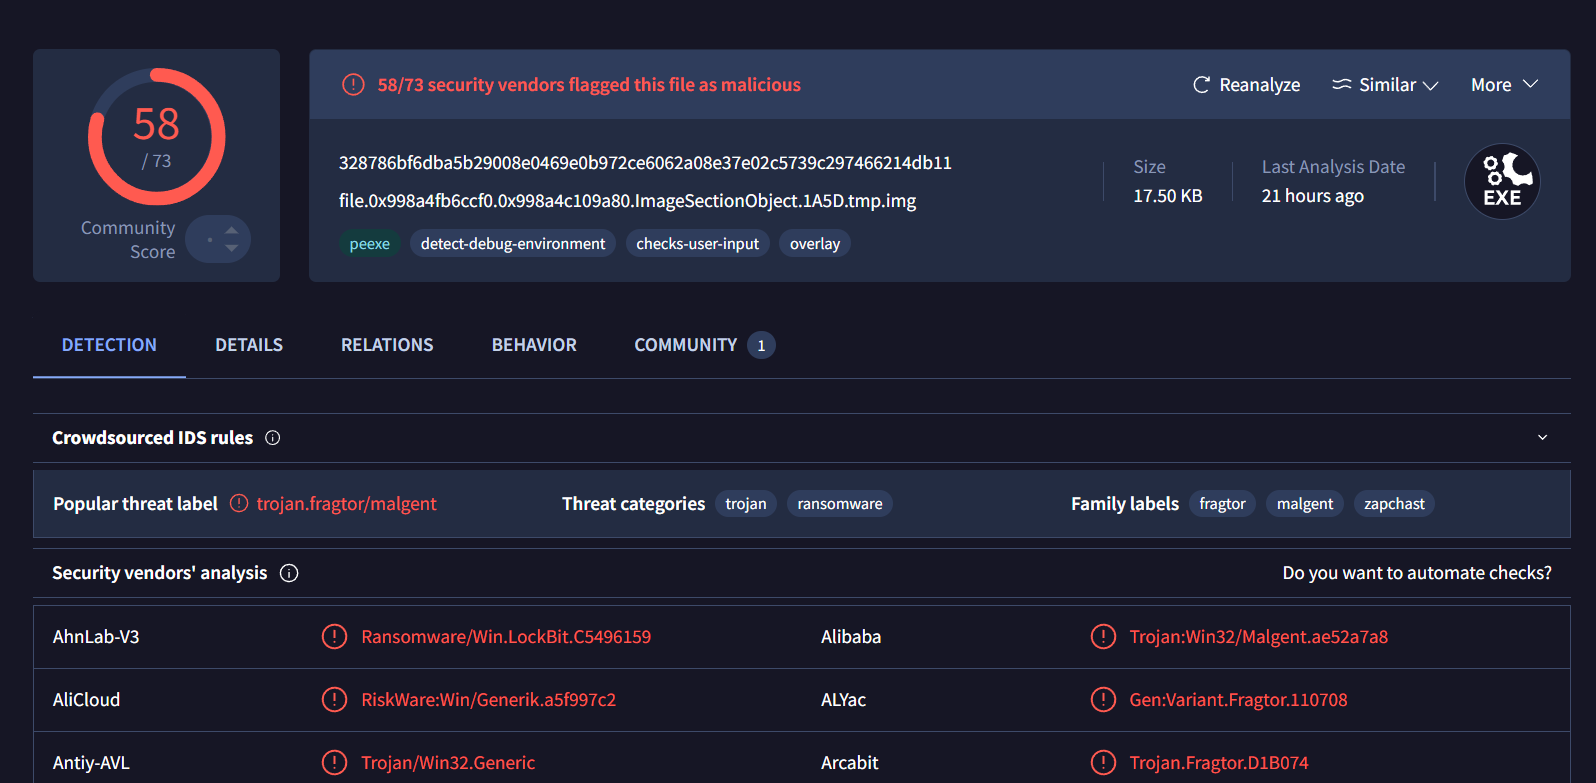Open the RELATIONS tab
The image size is (1596, 783).
[x=387, y=345]
